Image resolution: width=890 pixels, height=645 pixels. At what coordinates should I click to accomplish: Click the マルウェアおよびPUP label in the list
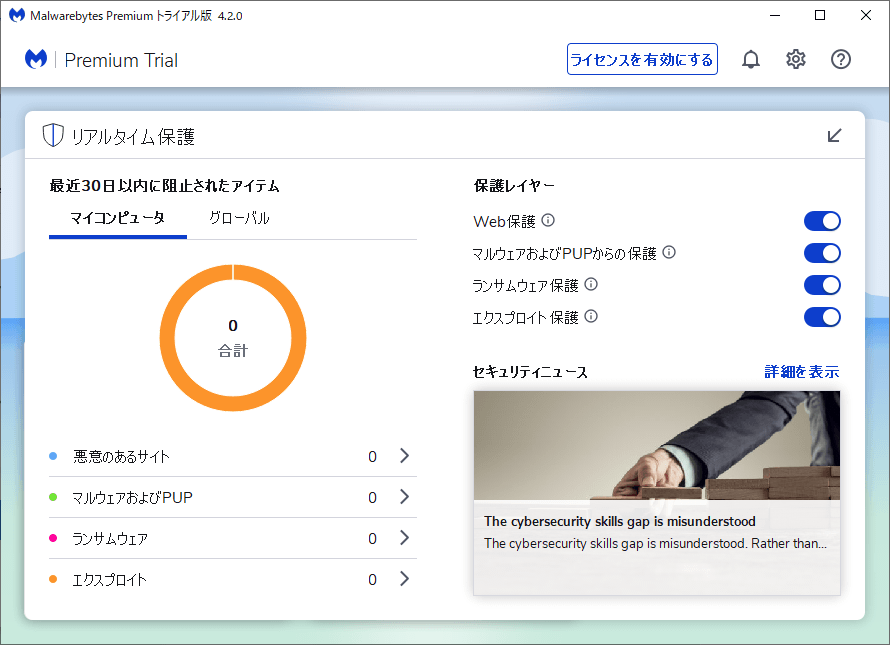[132, 497]
